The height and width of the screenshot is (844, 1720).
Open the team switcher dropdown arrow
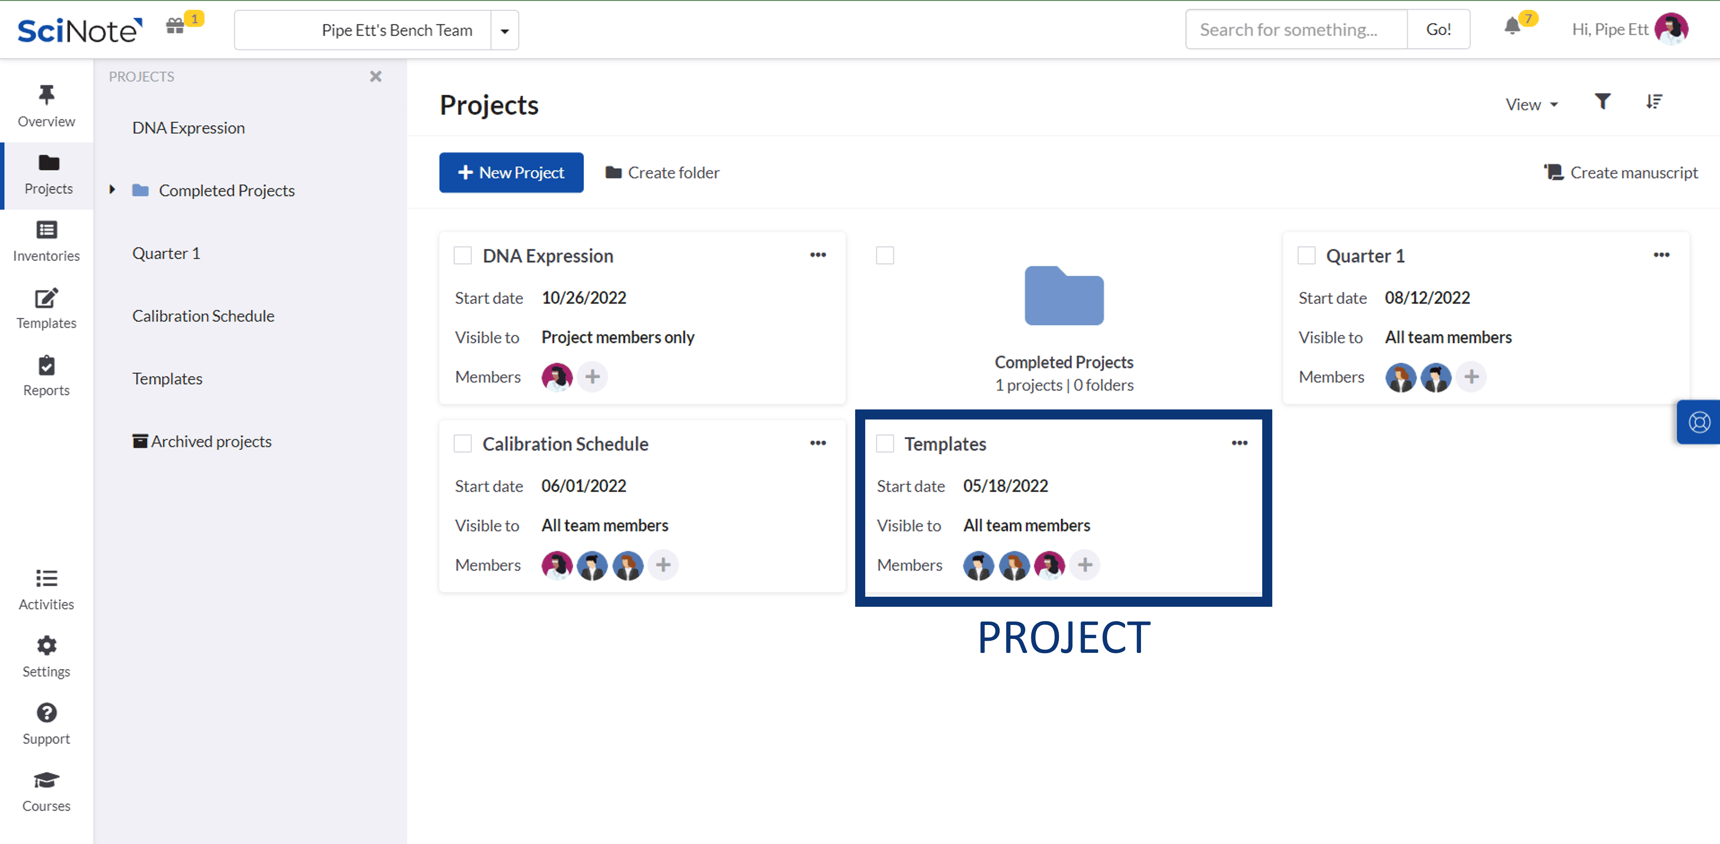coord(505,31)
